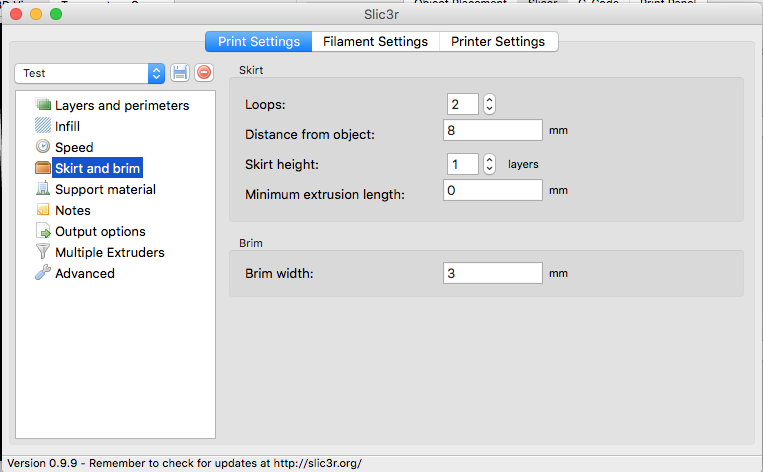This screenshot has height=472, width=763.
Task: Select the Notes tree item
Action: coord(73,210)
